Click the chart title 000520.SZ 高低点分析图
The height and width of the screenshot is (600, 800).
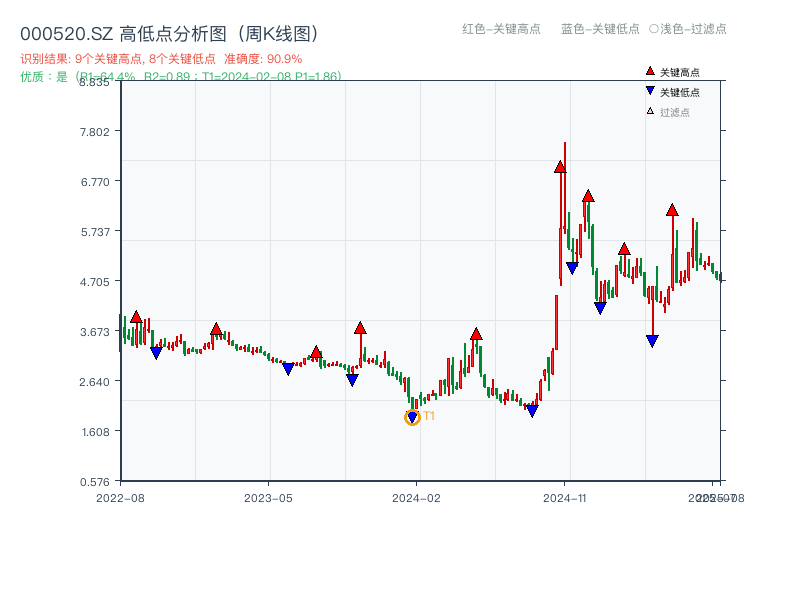pyautogui.click(x=169, y=34)
